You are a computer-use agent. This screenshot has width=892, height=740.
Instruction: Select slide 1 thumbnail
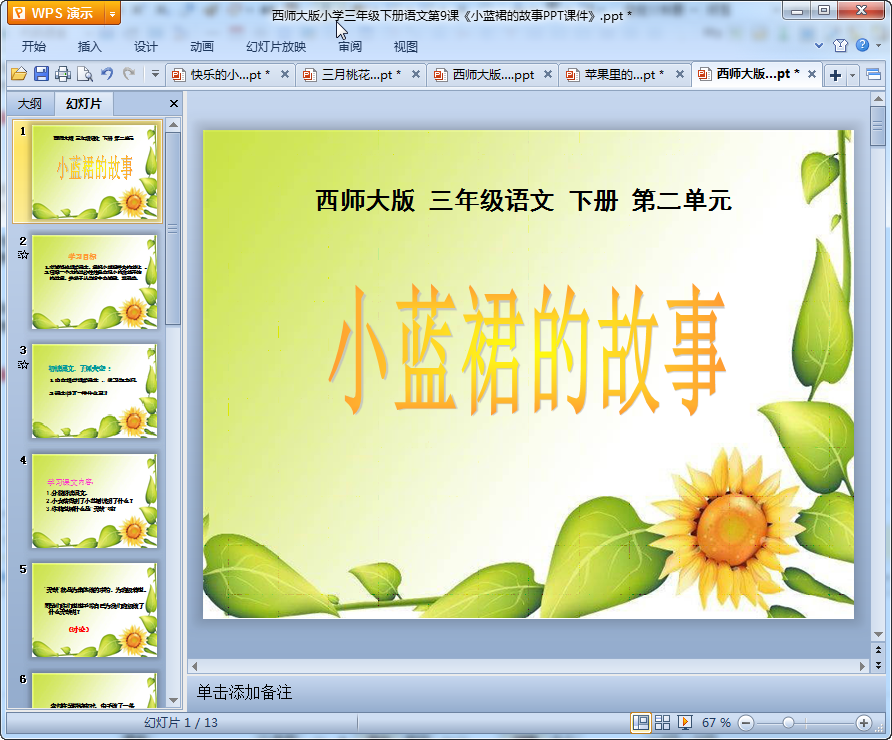tap(94, 172)
